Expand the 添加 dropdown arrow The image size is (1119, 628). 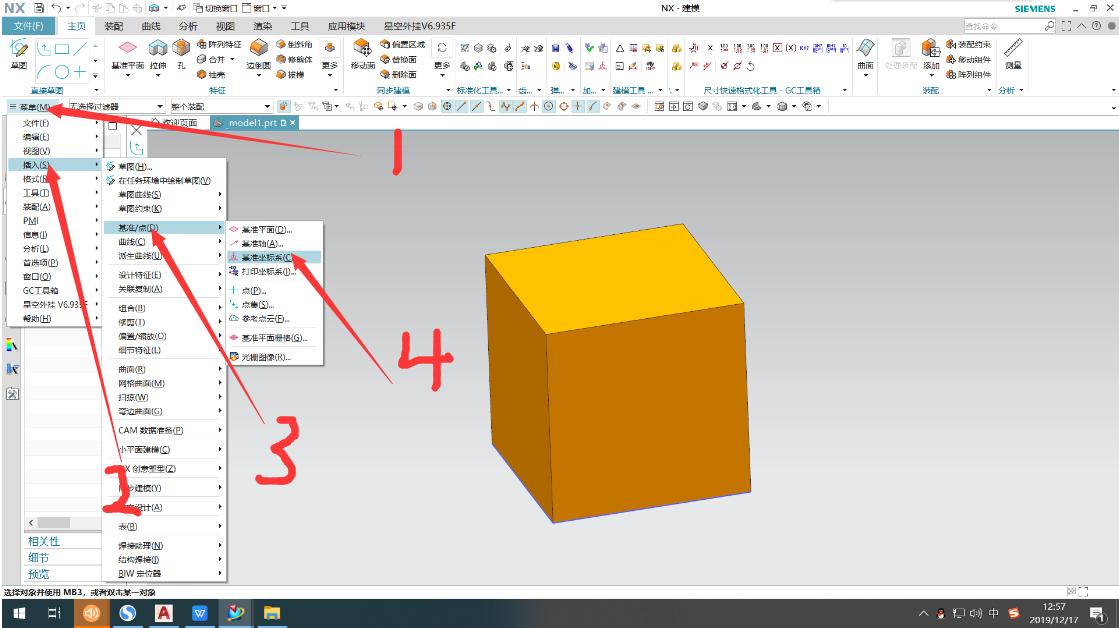(x=931, y=75)
